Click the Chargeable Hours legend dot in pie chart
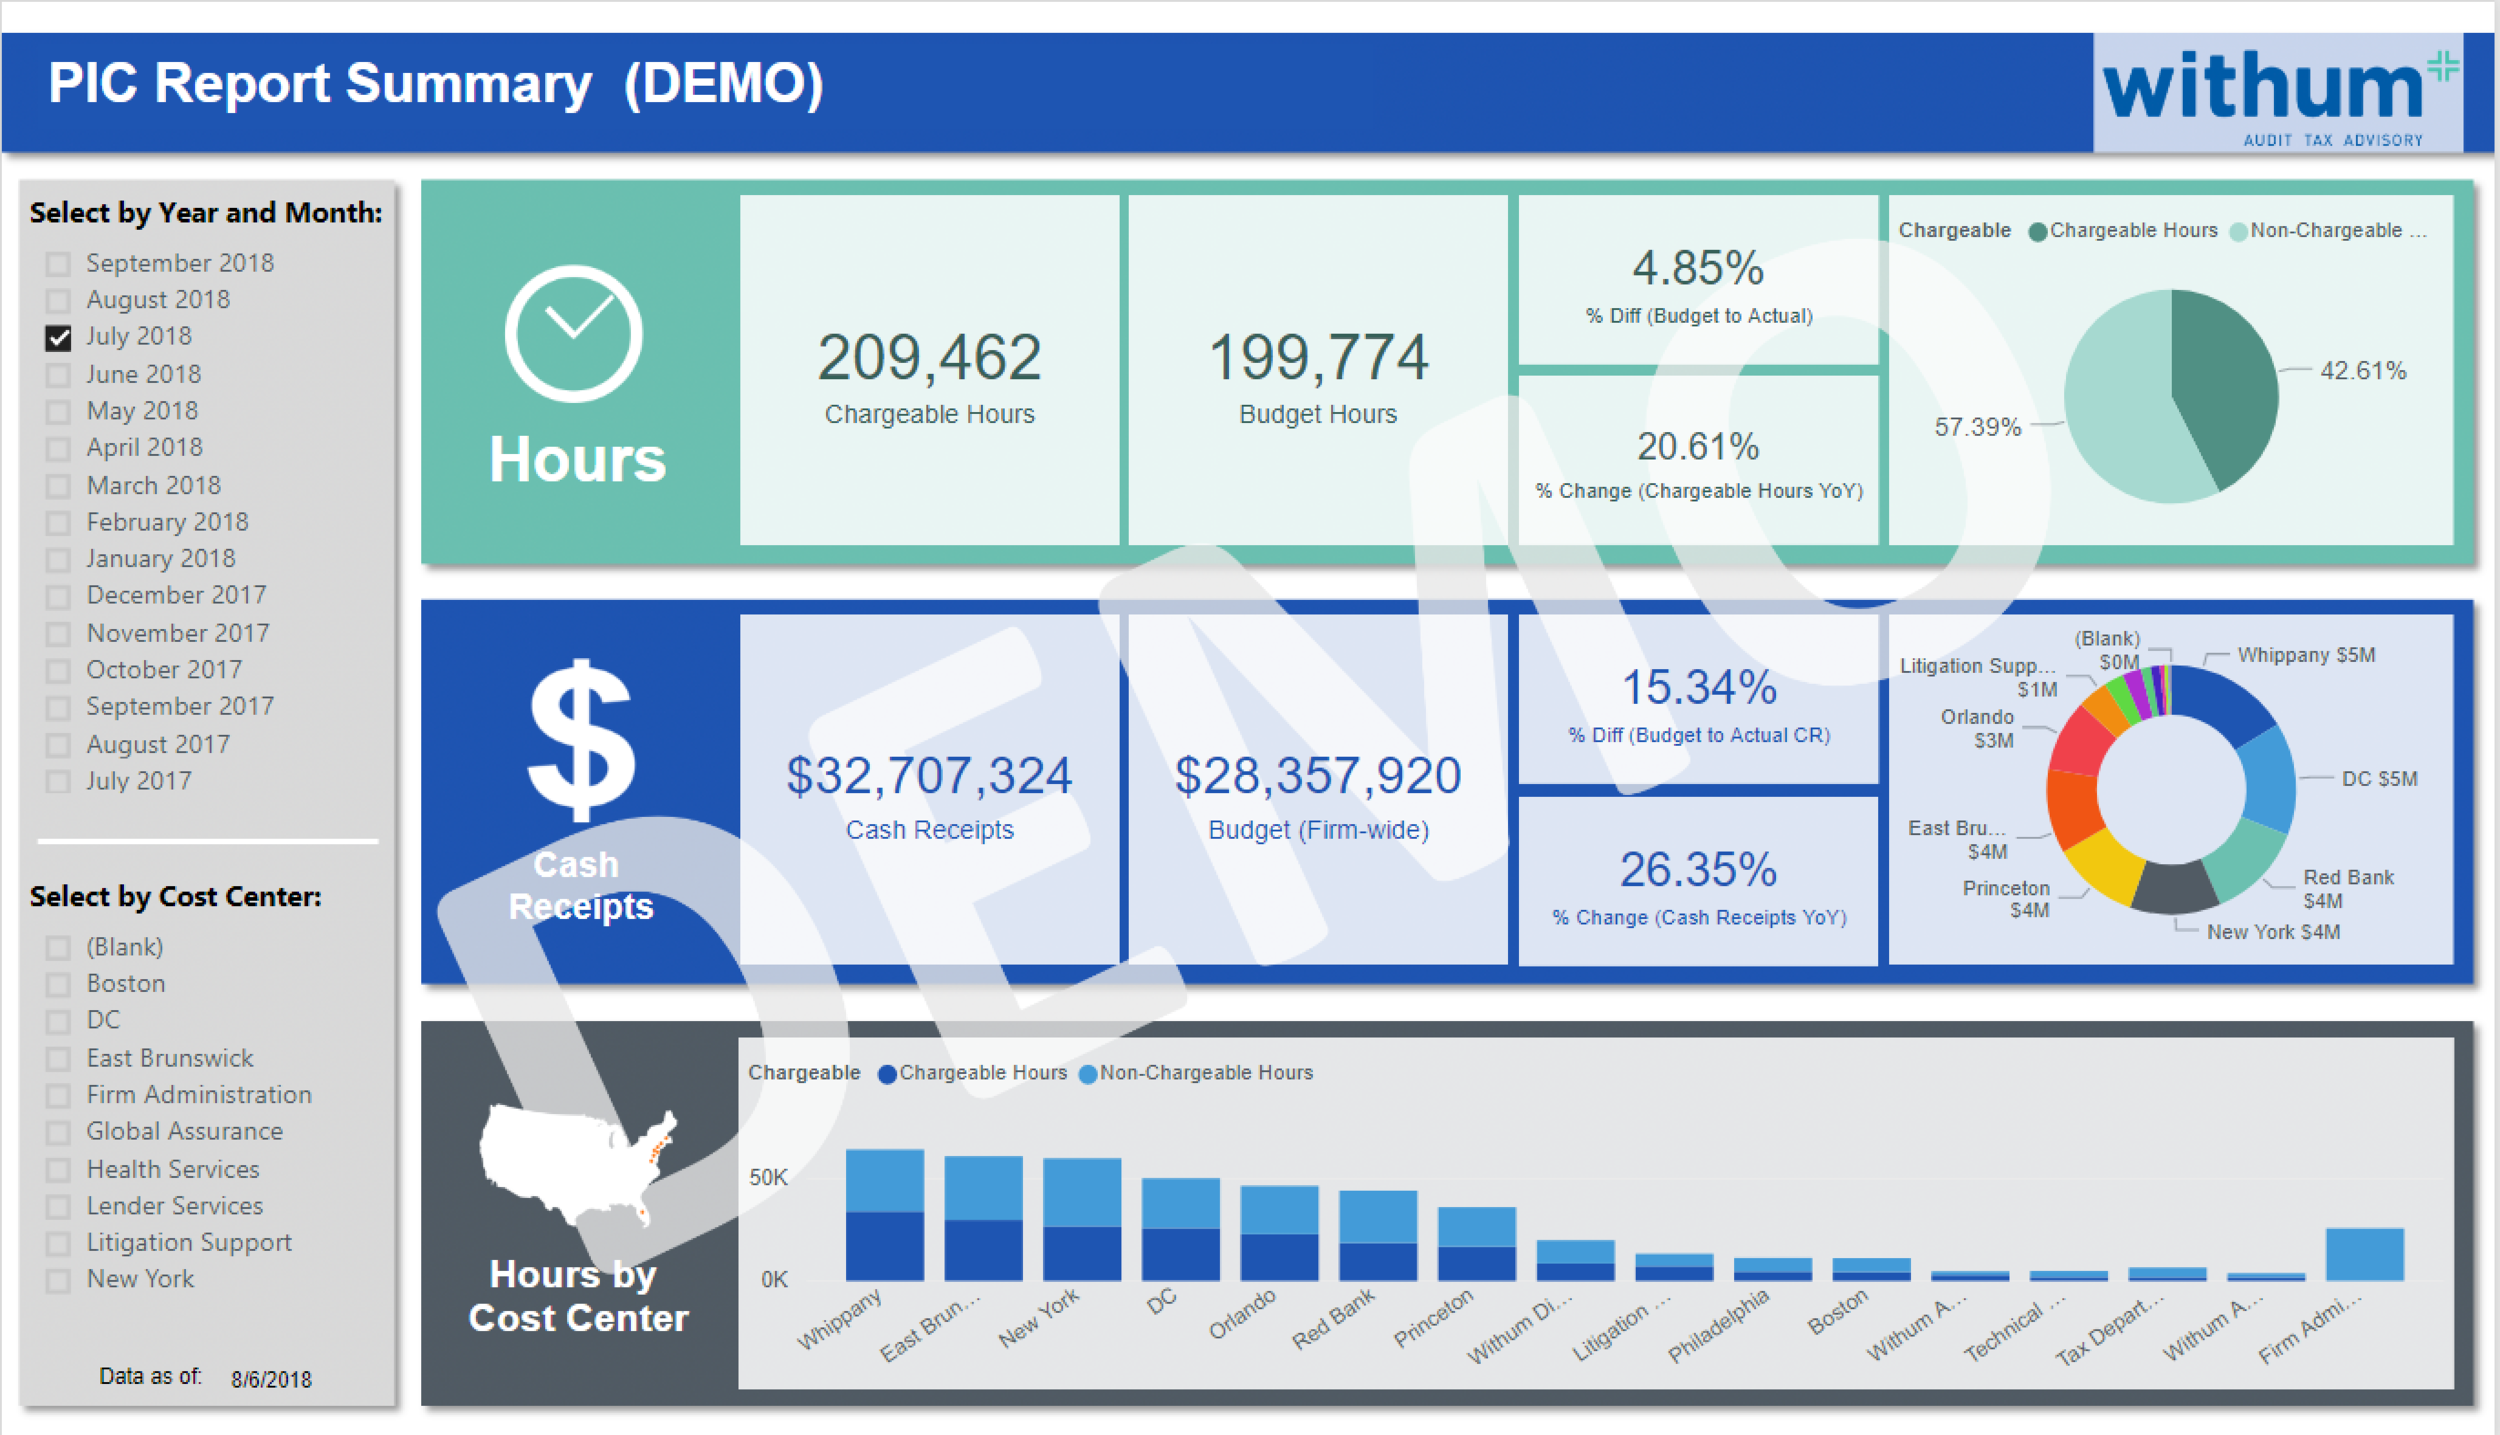Viewport: 2500px width, 1435px height. tap(2037, 232)
